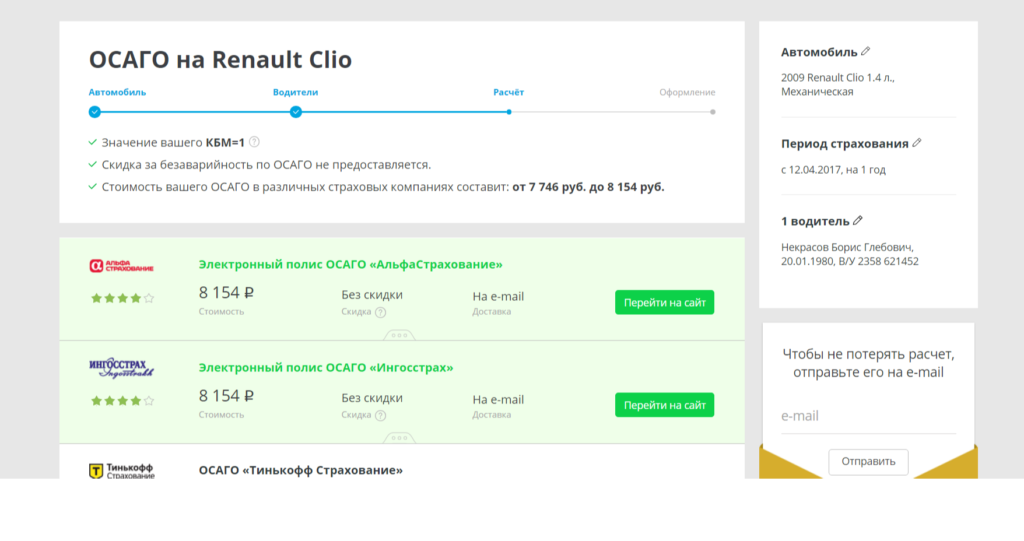Select text 2009 Renault Clio 1.4 л.
1024x541 pixels.
pos(837,78)
